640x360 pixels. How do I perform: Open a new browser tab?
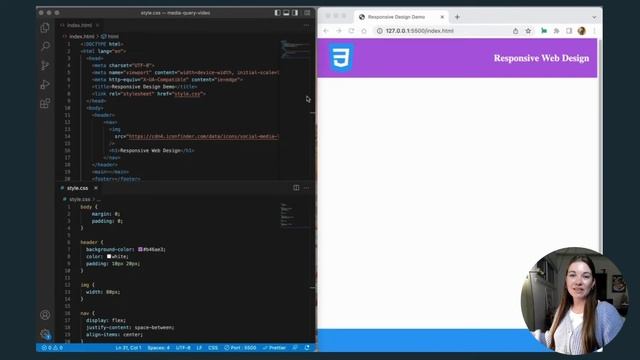click(x=457, y=17)
